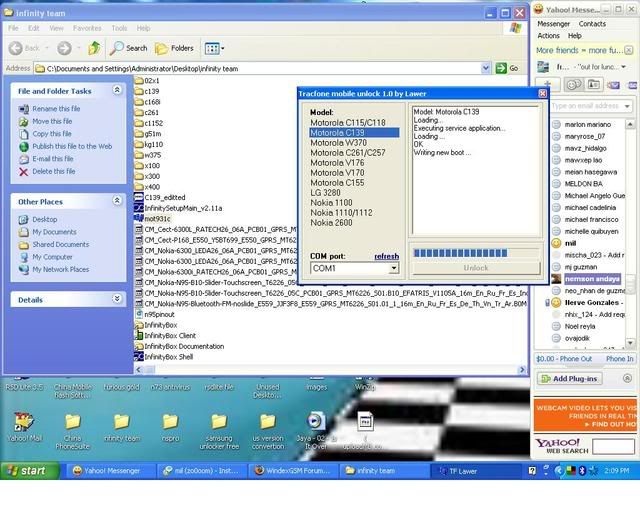Image resolution: width=640 pixels, height=505 pixels.
Task: Click the red X Delete this file
Action: [24, 171]
